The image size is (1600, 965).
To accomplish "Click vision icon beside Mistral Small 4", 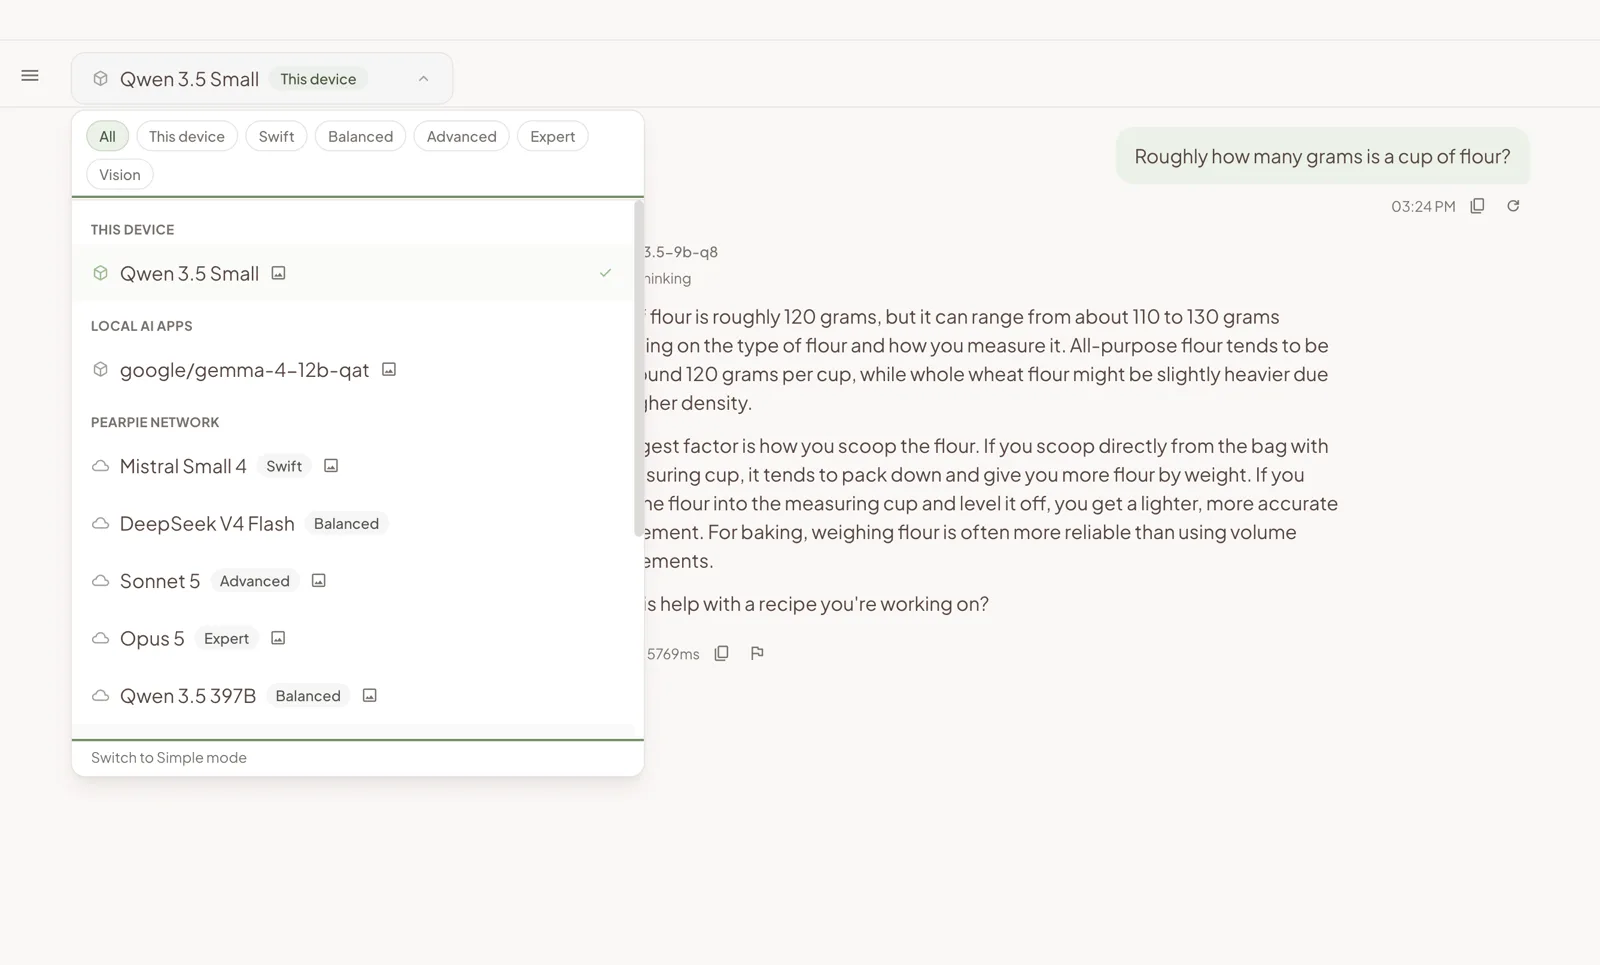I will pos(331,466).
